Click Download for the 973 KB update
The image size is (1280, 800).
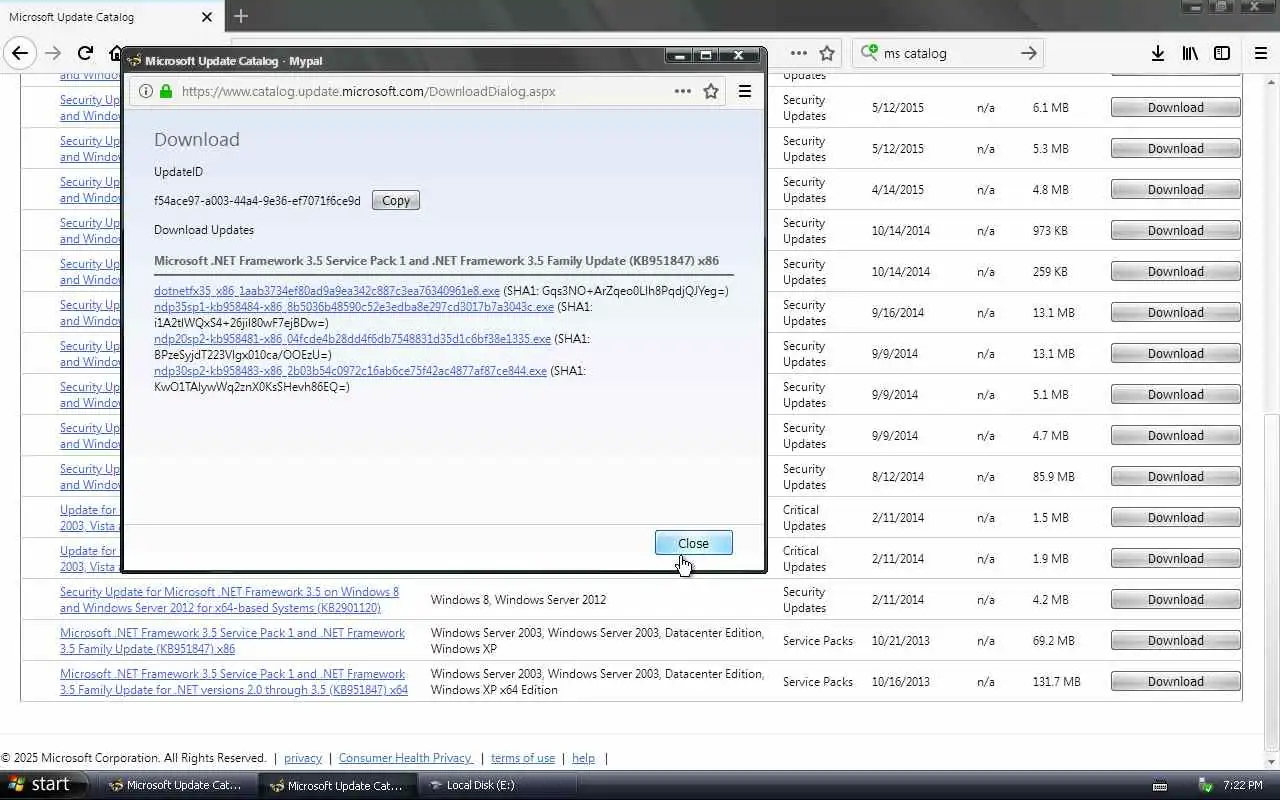[1176, 230]
